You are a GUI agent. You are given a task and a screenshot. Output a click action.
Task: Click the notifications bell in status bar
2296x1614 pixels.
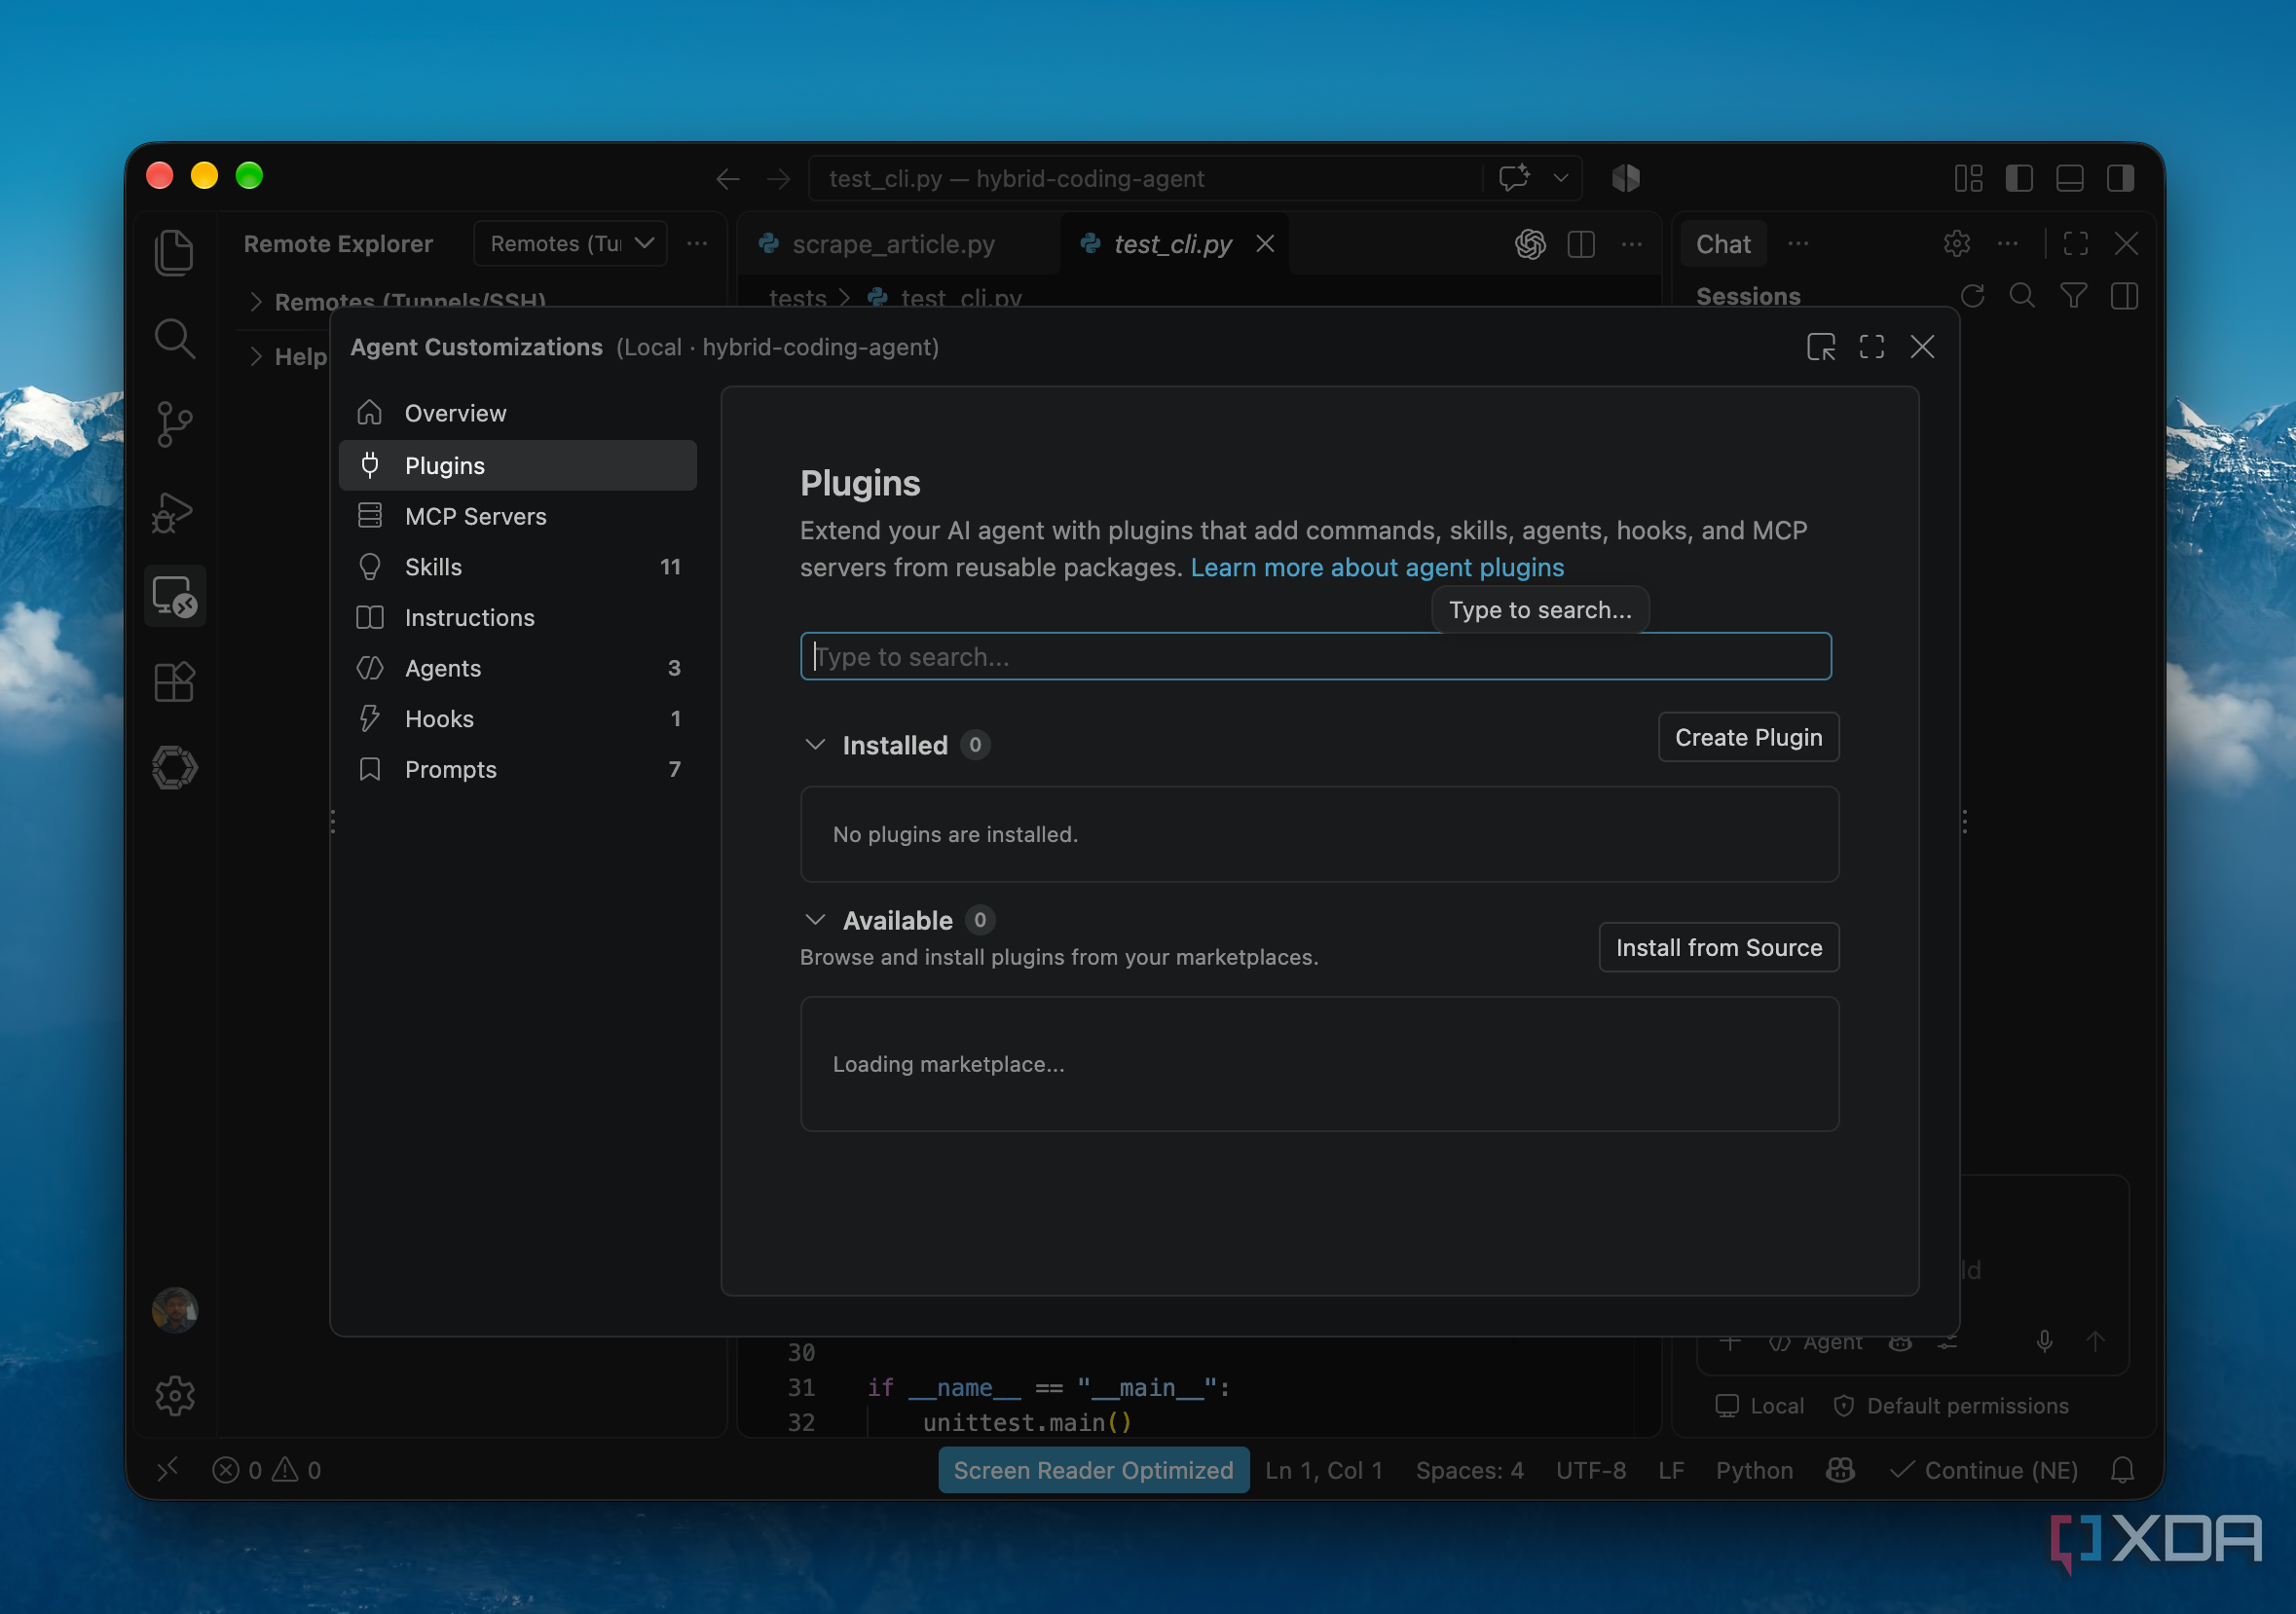pyautogui.click(x=2122, y=1470)
